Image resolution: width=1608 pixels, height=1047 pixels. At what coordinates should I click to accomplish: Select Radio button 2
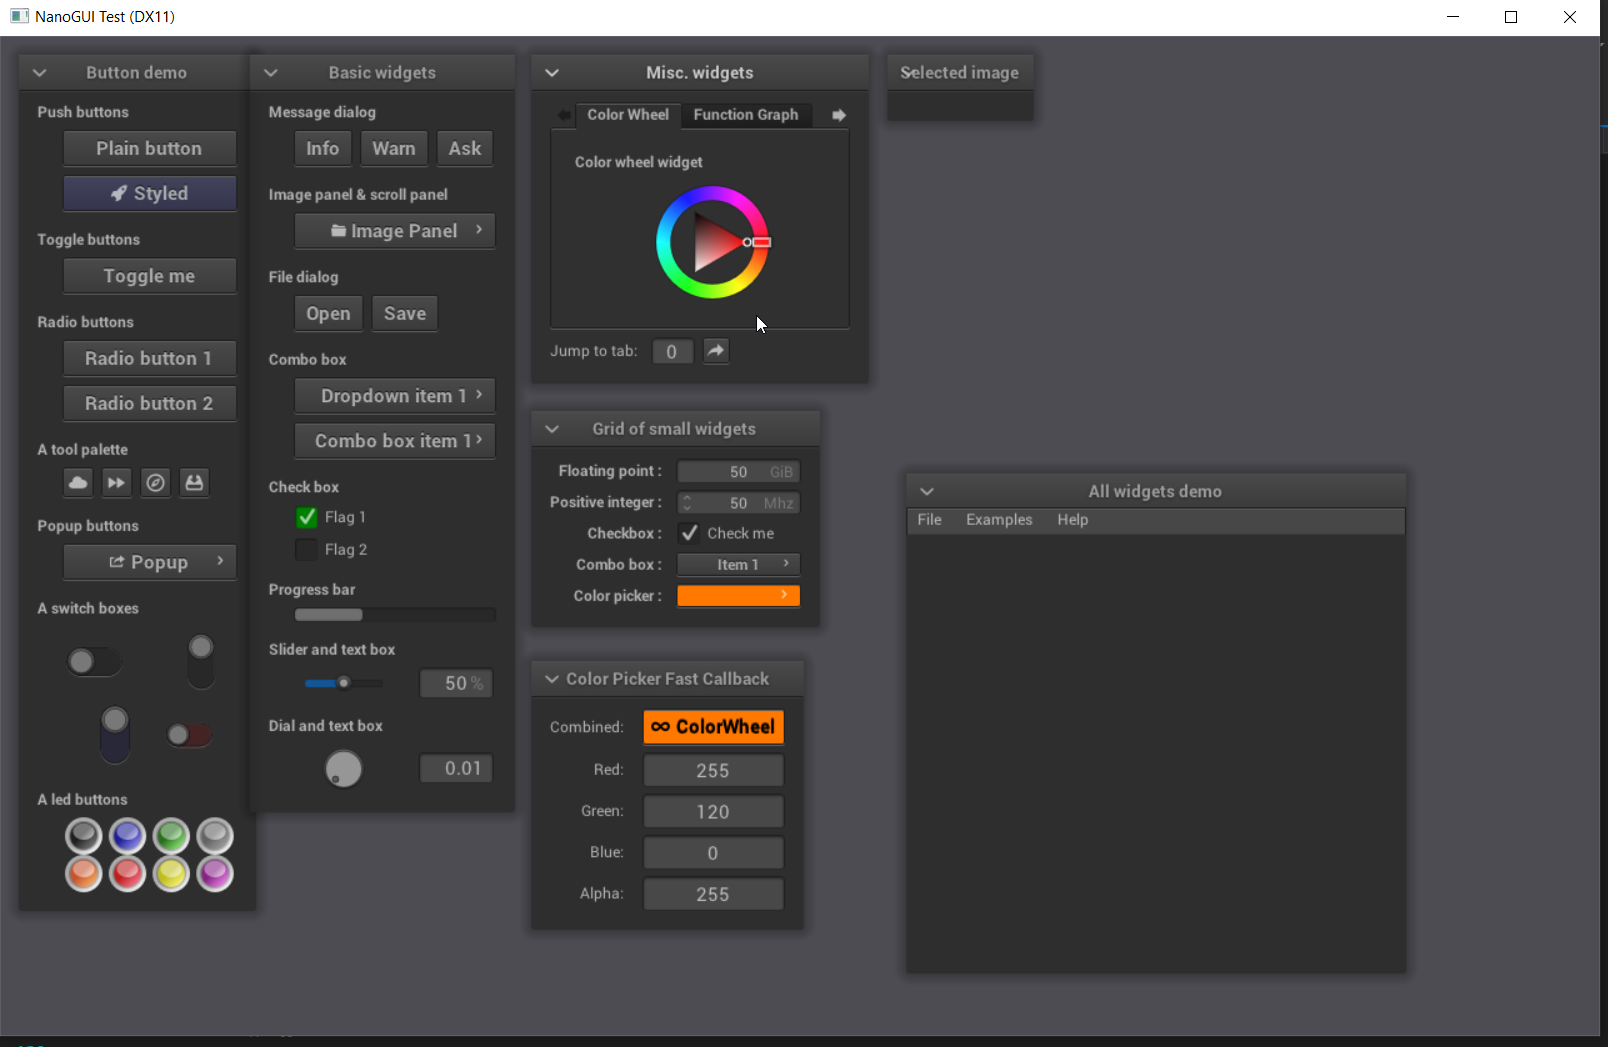(x=149, y=403)
